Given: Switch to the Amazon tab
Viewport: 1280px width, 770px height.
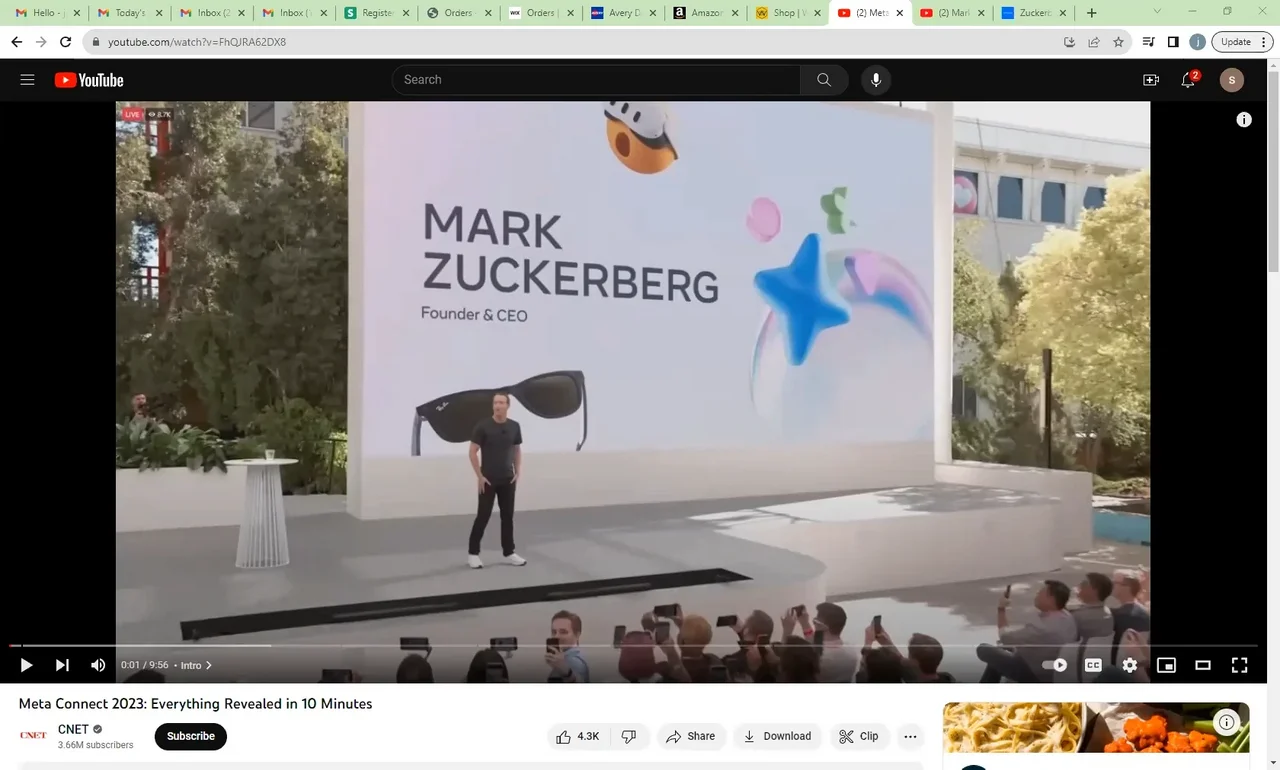Looking at the screenshot, I should point(704,13).
